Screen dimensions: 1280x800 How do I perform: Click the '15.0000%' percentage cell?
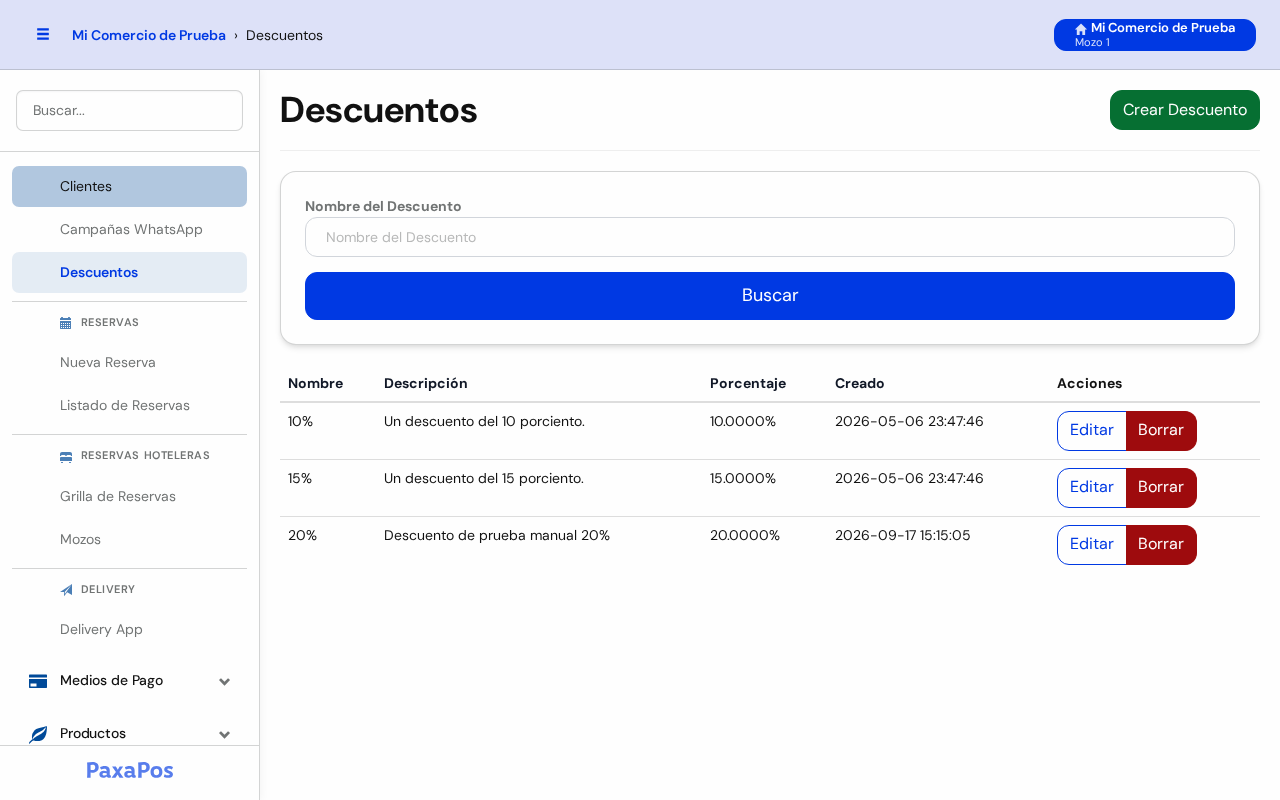tap(743, 478)
